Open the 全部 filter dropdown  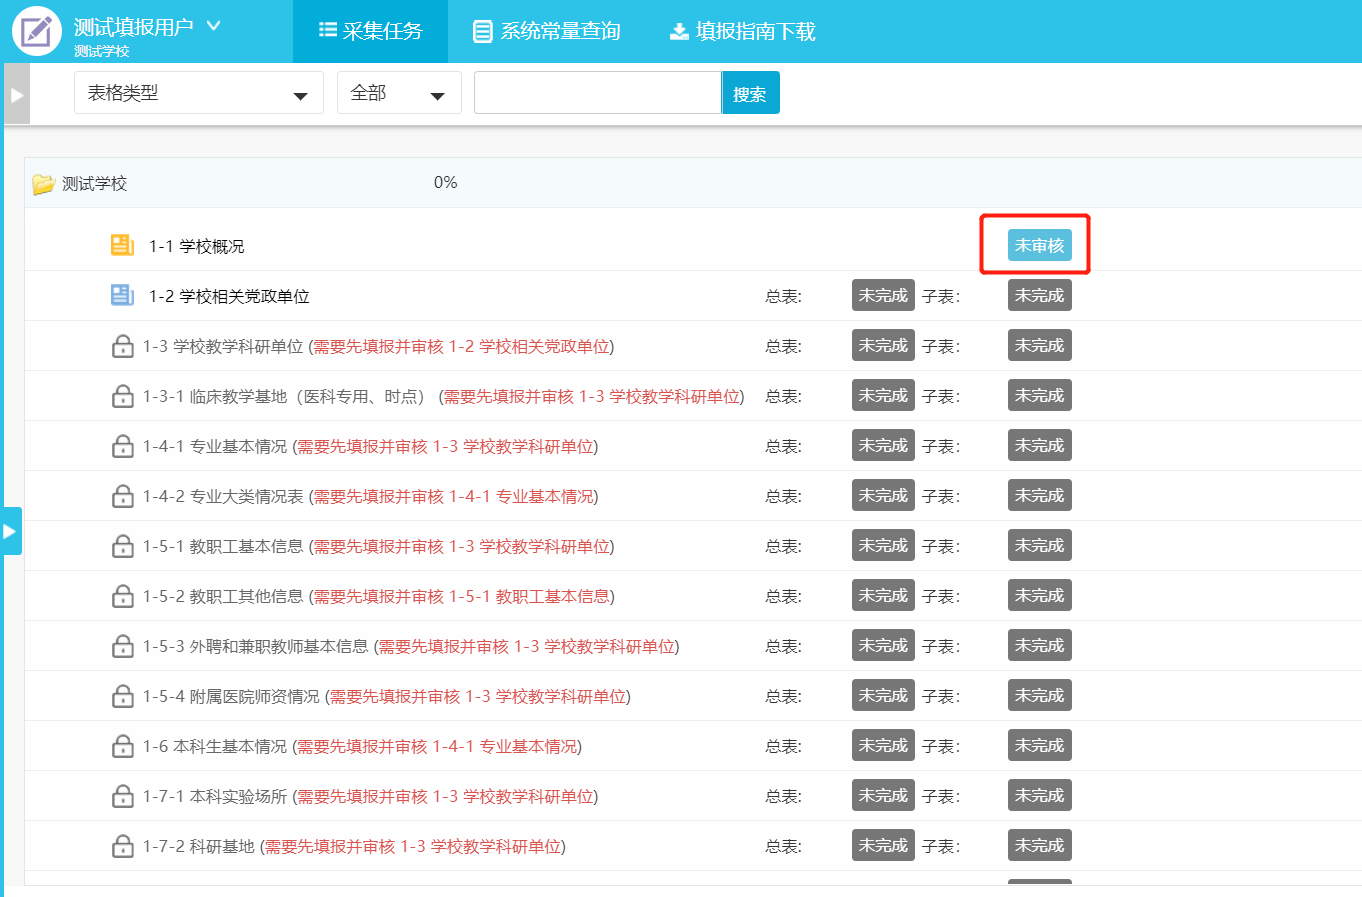(398, 93)
